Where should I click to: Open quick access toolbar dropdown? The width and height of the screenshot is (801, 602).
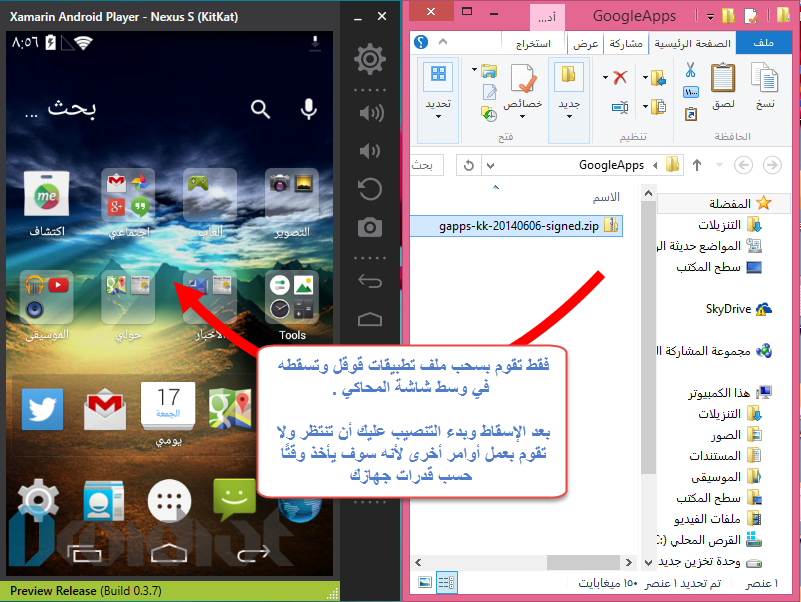tap(710, 16)
